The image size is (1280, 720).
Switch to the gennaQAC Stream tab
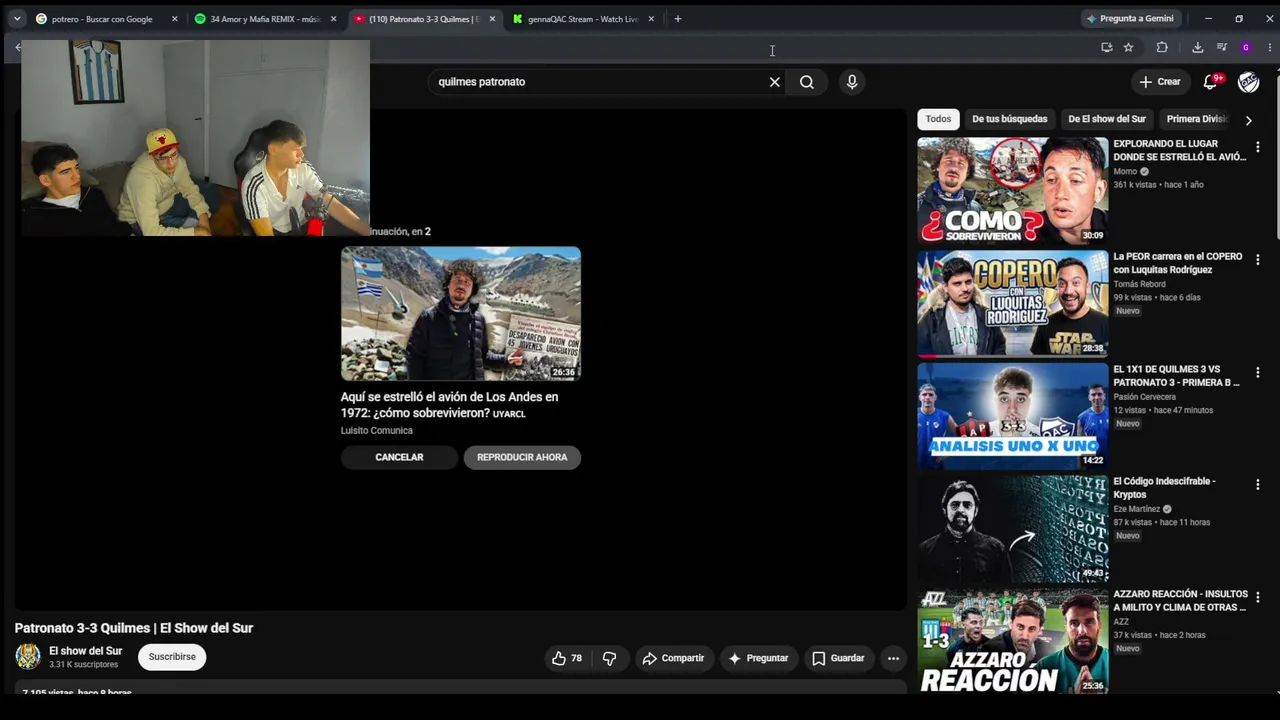pyautogui.click(x=583, y=19)
